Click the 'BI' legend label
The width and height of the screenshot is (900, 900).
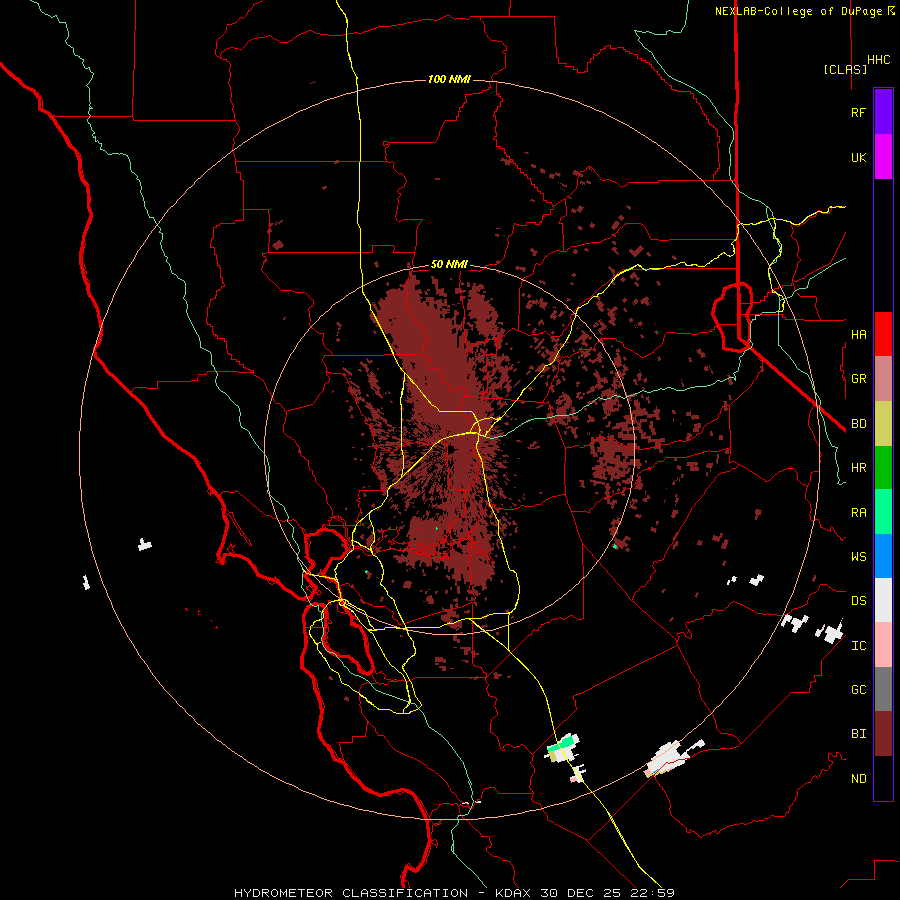[858, 734]
